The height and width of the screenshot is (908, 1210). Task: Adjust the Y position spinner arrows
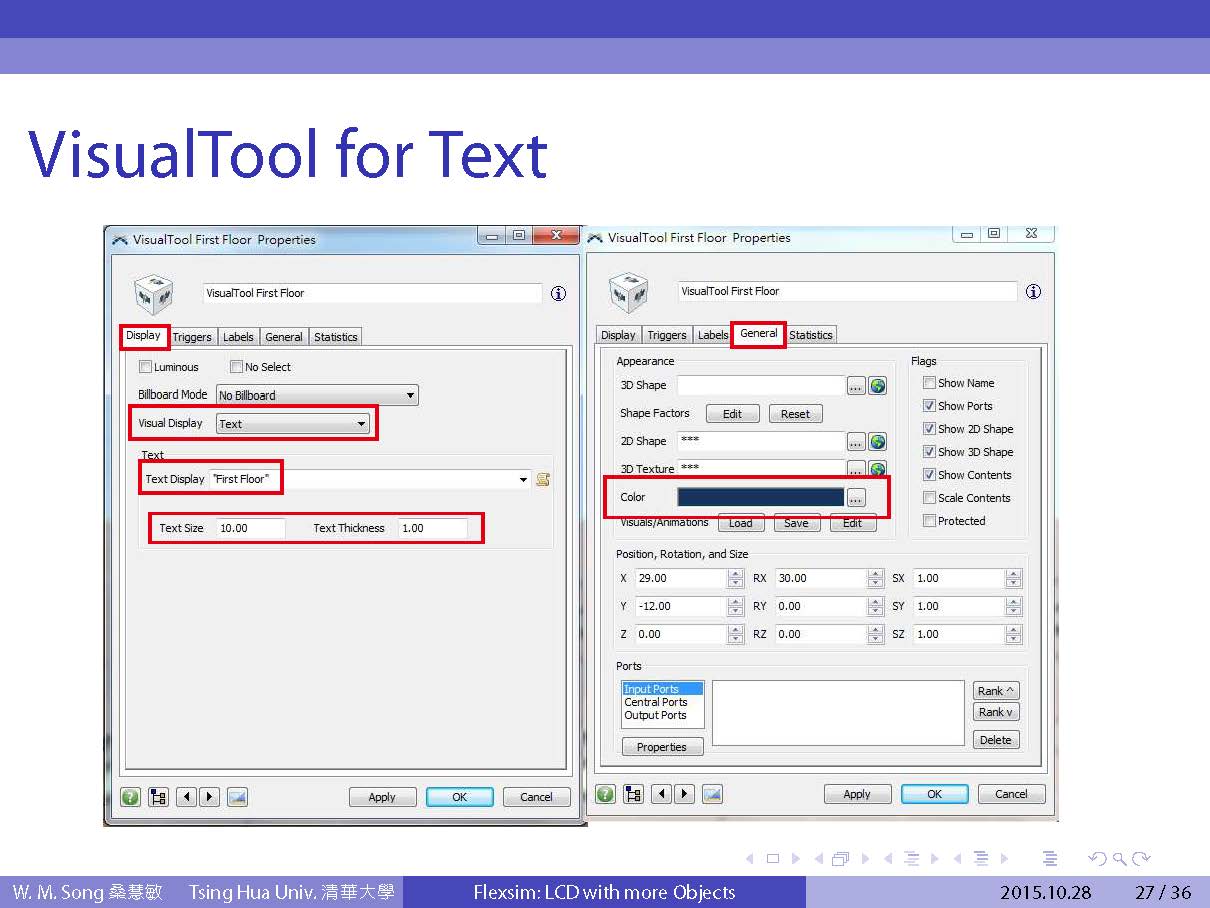(736, 606)
